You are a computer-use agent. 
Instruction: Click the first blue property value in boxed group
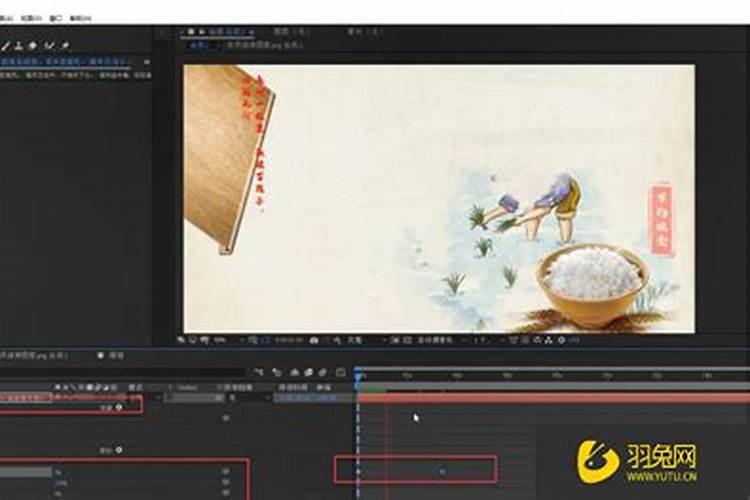pyautogui.click(x=58, y=472)
